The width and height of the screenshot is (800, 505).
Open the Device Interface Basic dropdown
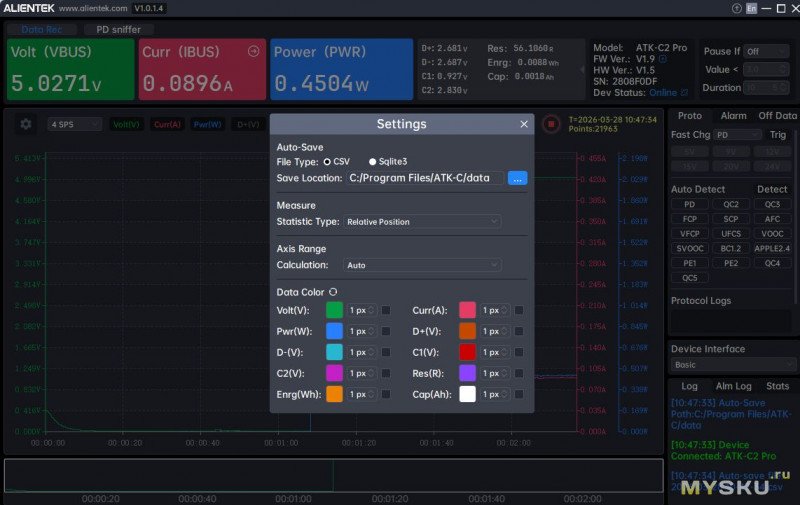click(x=733, y=365)
